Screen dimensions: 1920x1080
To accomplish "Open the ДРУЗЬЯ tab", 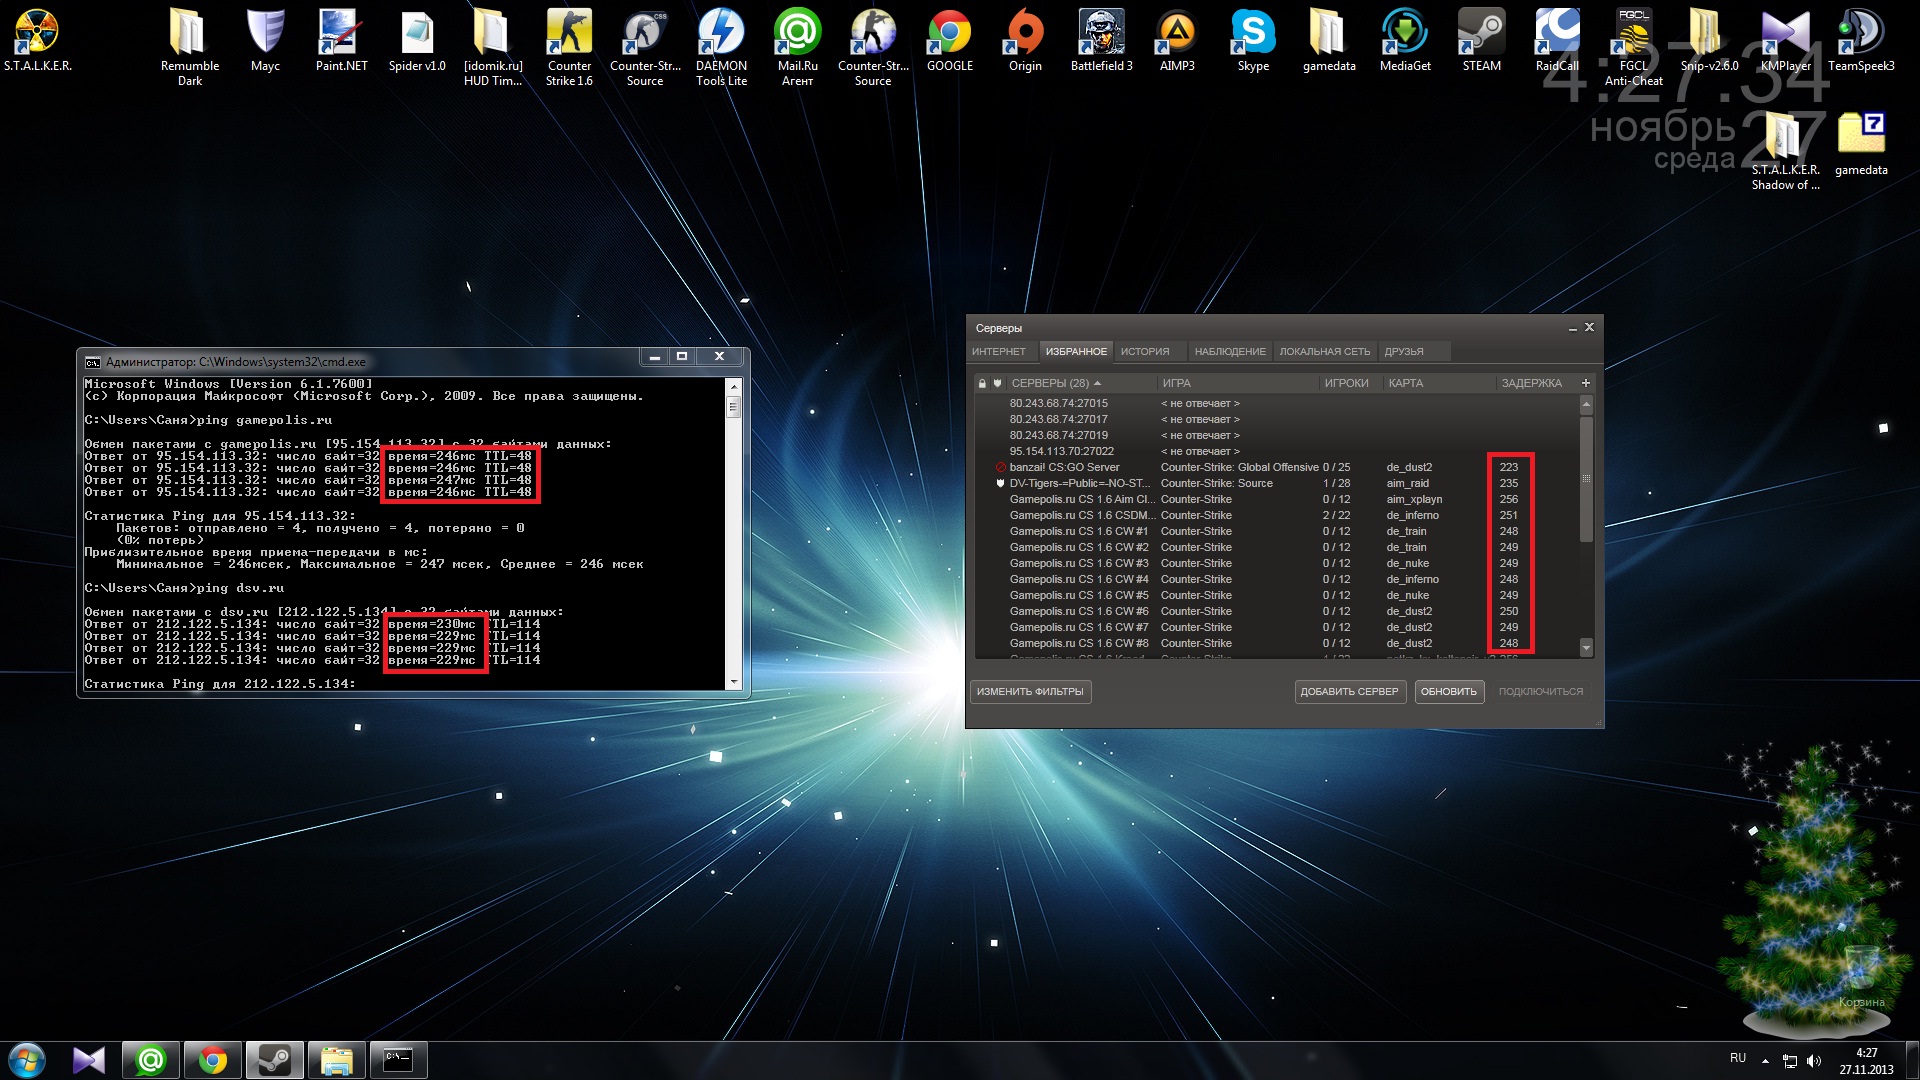I will [x=1404, y=351].
